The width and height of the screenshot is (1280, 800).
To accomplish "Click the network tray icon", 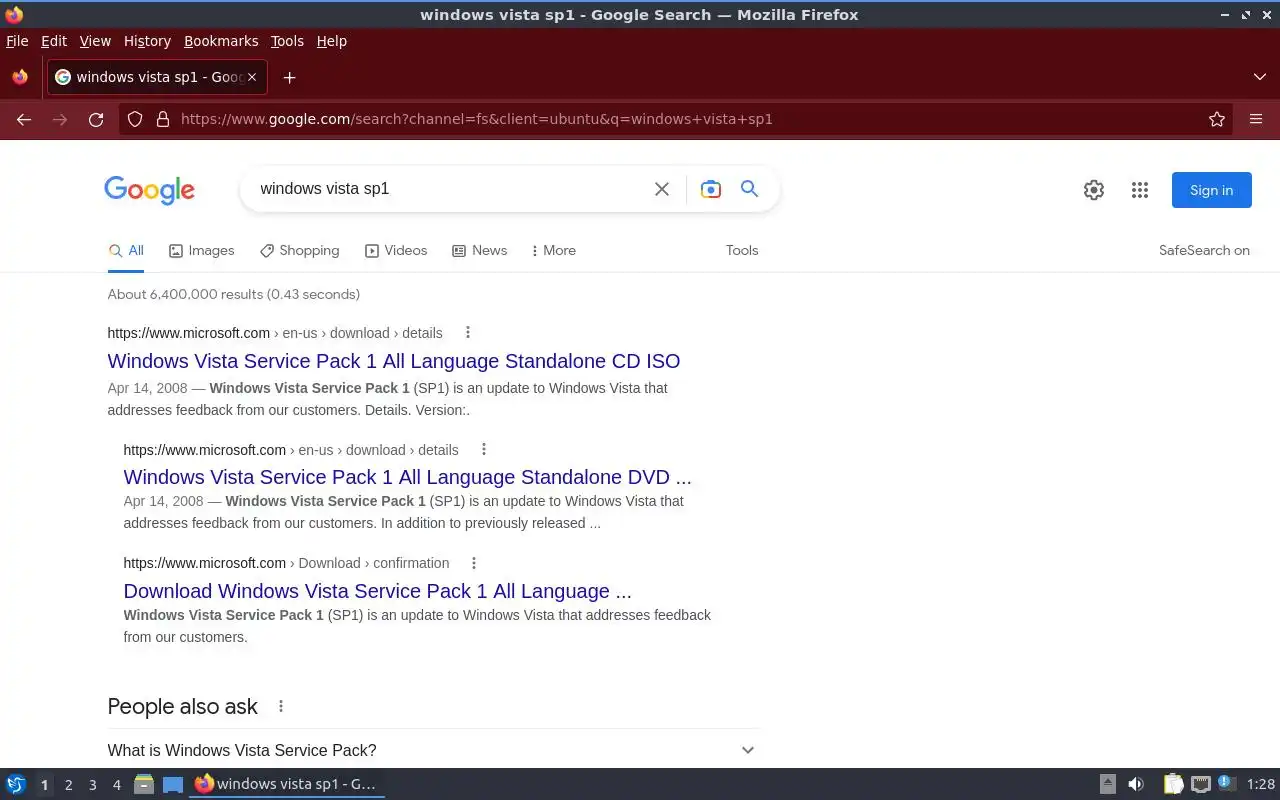I will (x=1200, y=784).
